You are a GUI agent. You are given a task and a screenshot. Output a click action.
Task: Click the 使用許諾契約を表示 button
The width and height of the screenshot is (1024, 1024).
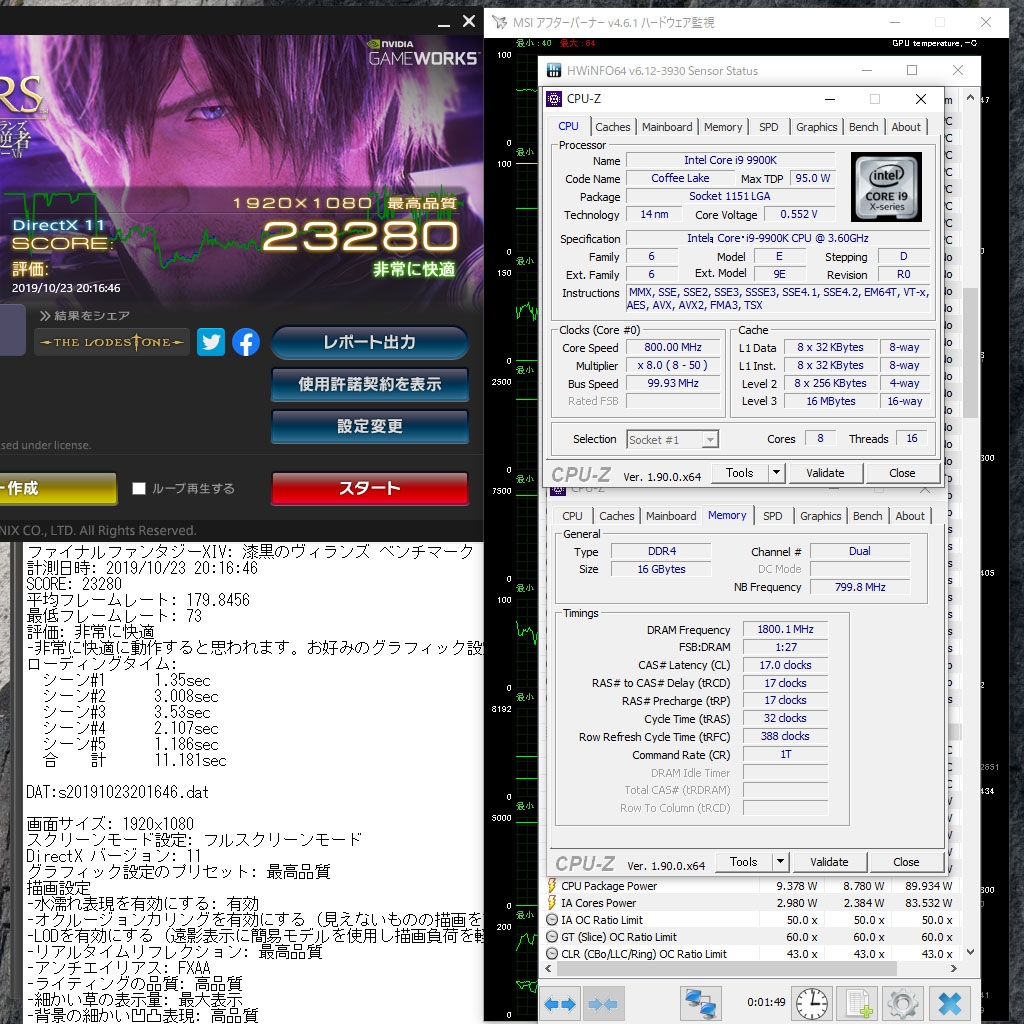point(370,385)
